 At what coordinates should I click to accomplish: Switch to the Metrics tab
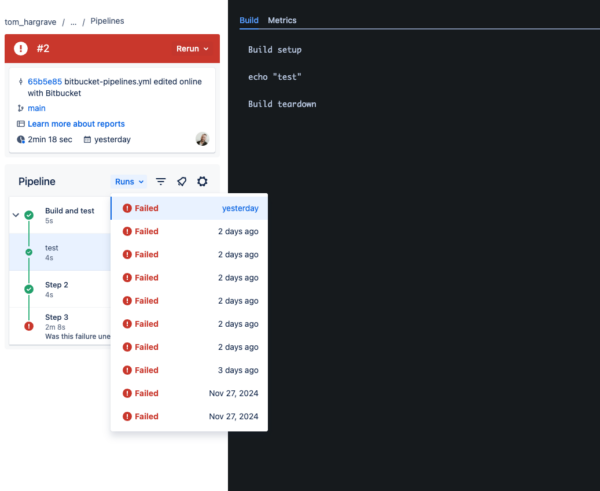click(282, 20)
